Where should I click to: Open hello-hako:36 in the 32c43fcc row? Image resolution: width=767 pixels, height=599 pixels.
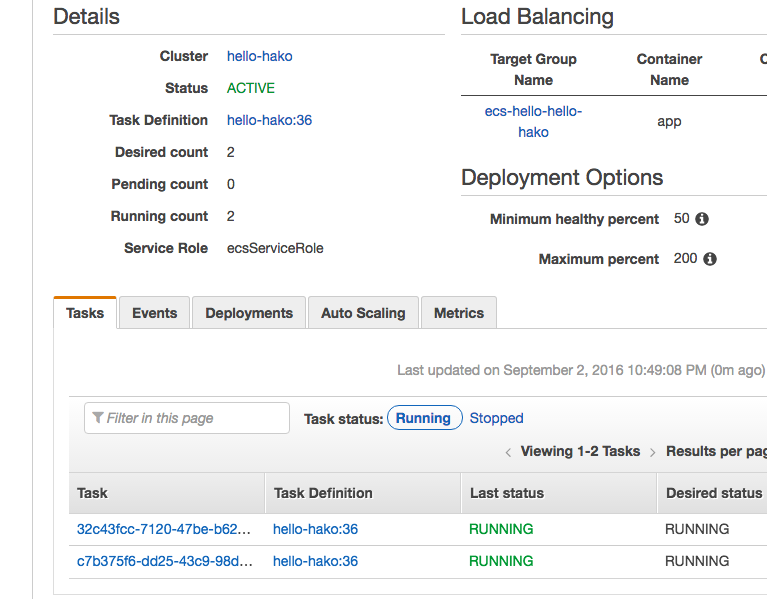click(316, 529)
